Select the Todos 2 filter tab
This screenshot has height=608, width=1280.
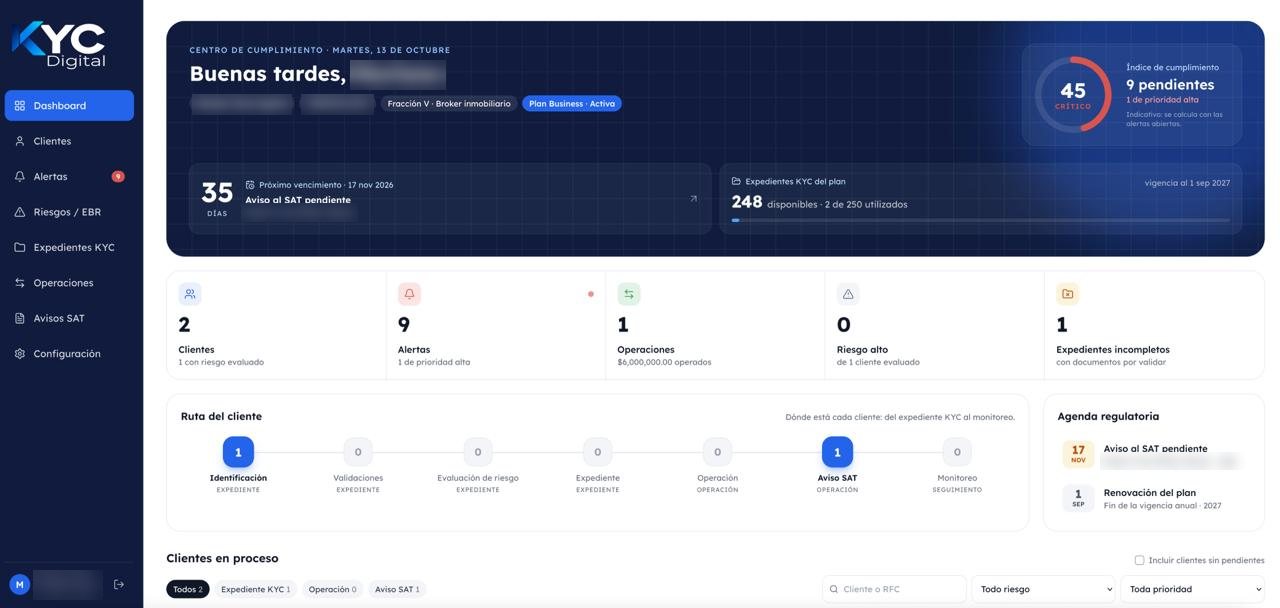click(188, 589)
